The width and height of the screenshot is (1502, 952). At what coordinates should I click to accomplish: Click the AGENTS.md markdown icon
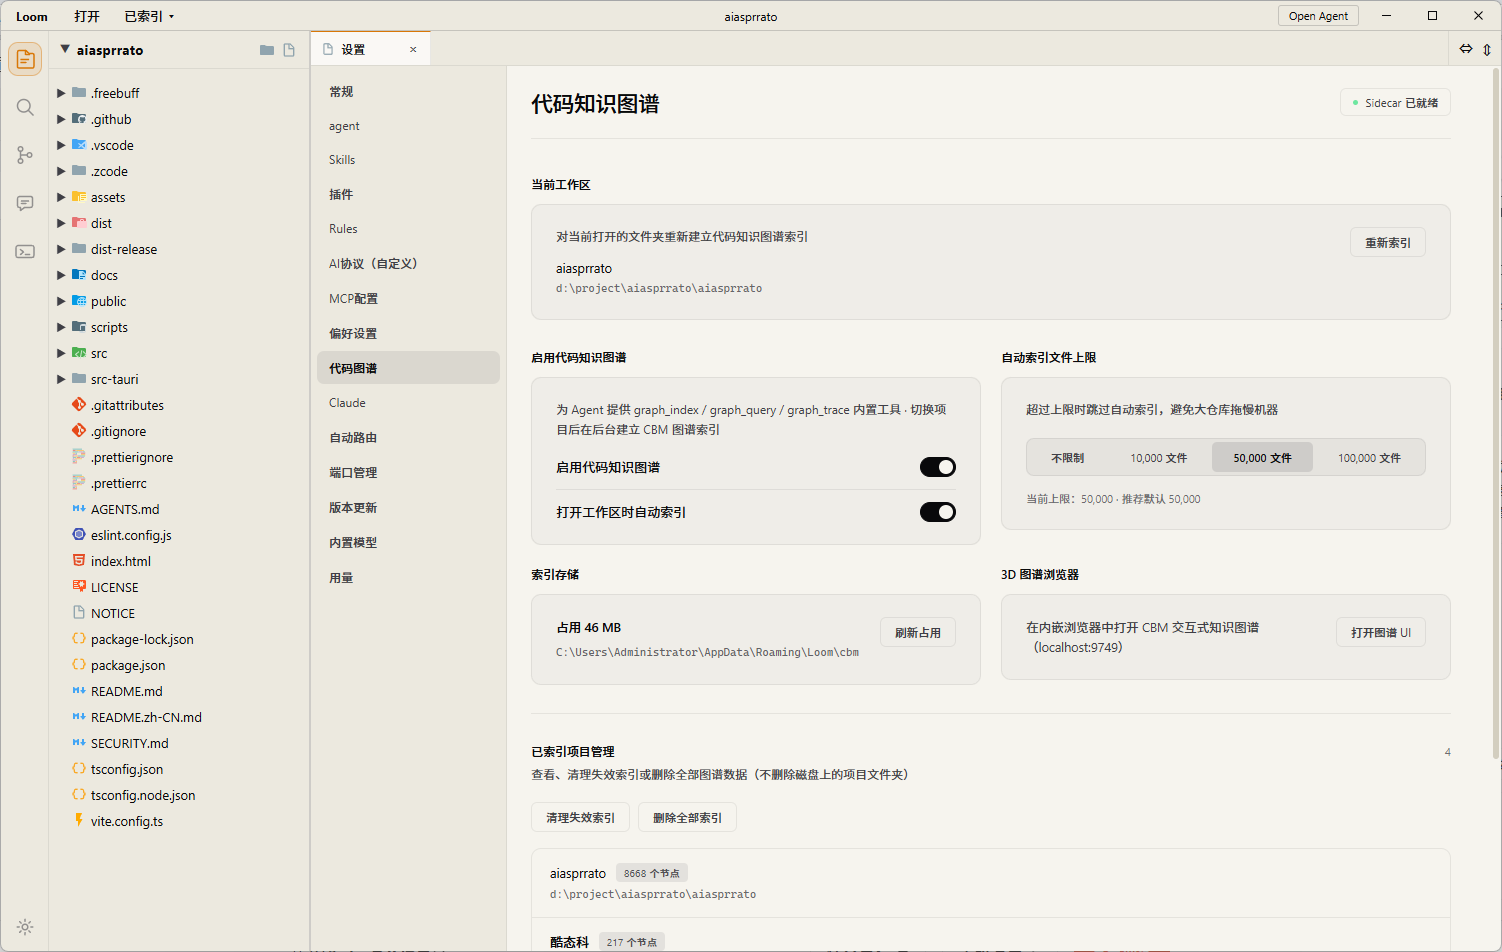coord(79,509)
